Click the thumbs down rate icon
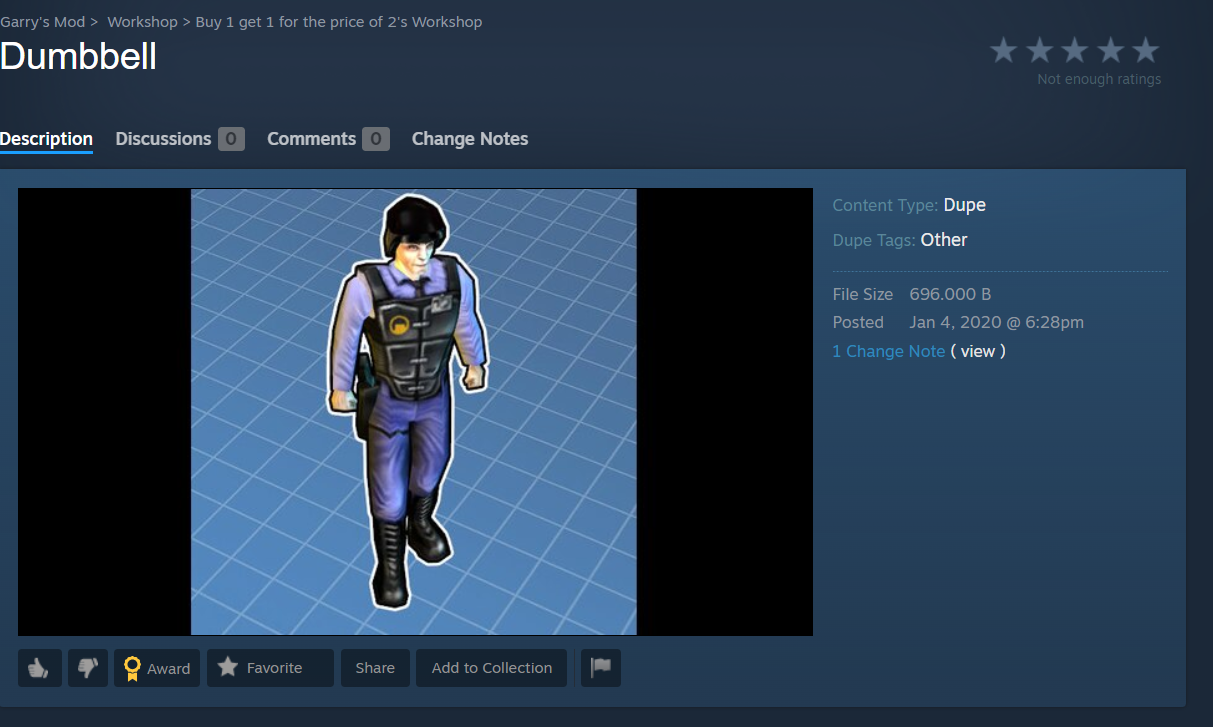The height and width of the screenshot is (727, 1213). tap(88, 668)
